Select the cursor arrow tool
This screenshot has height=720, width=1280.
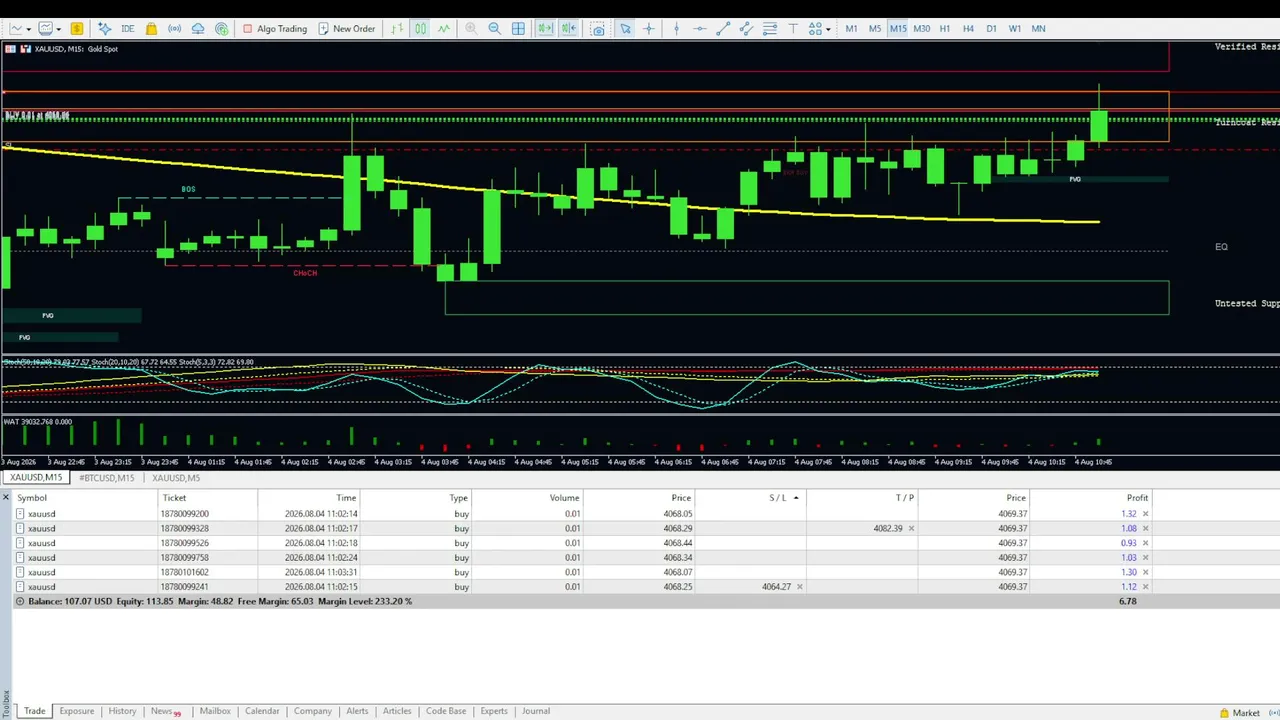(625, 29)
